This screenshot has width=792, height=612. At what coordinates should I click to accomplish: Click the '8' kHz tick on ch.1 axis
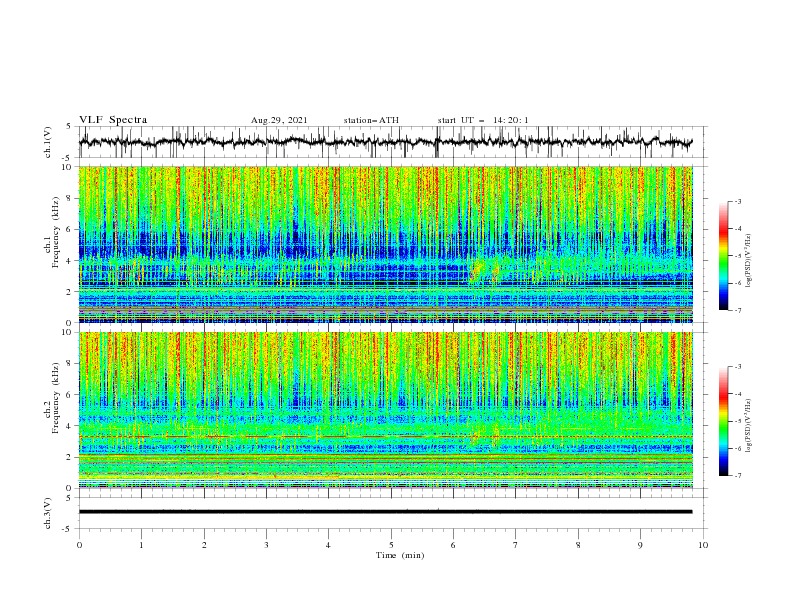(70, 198)
